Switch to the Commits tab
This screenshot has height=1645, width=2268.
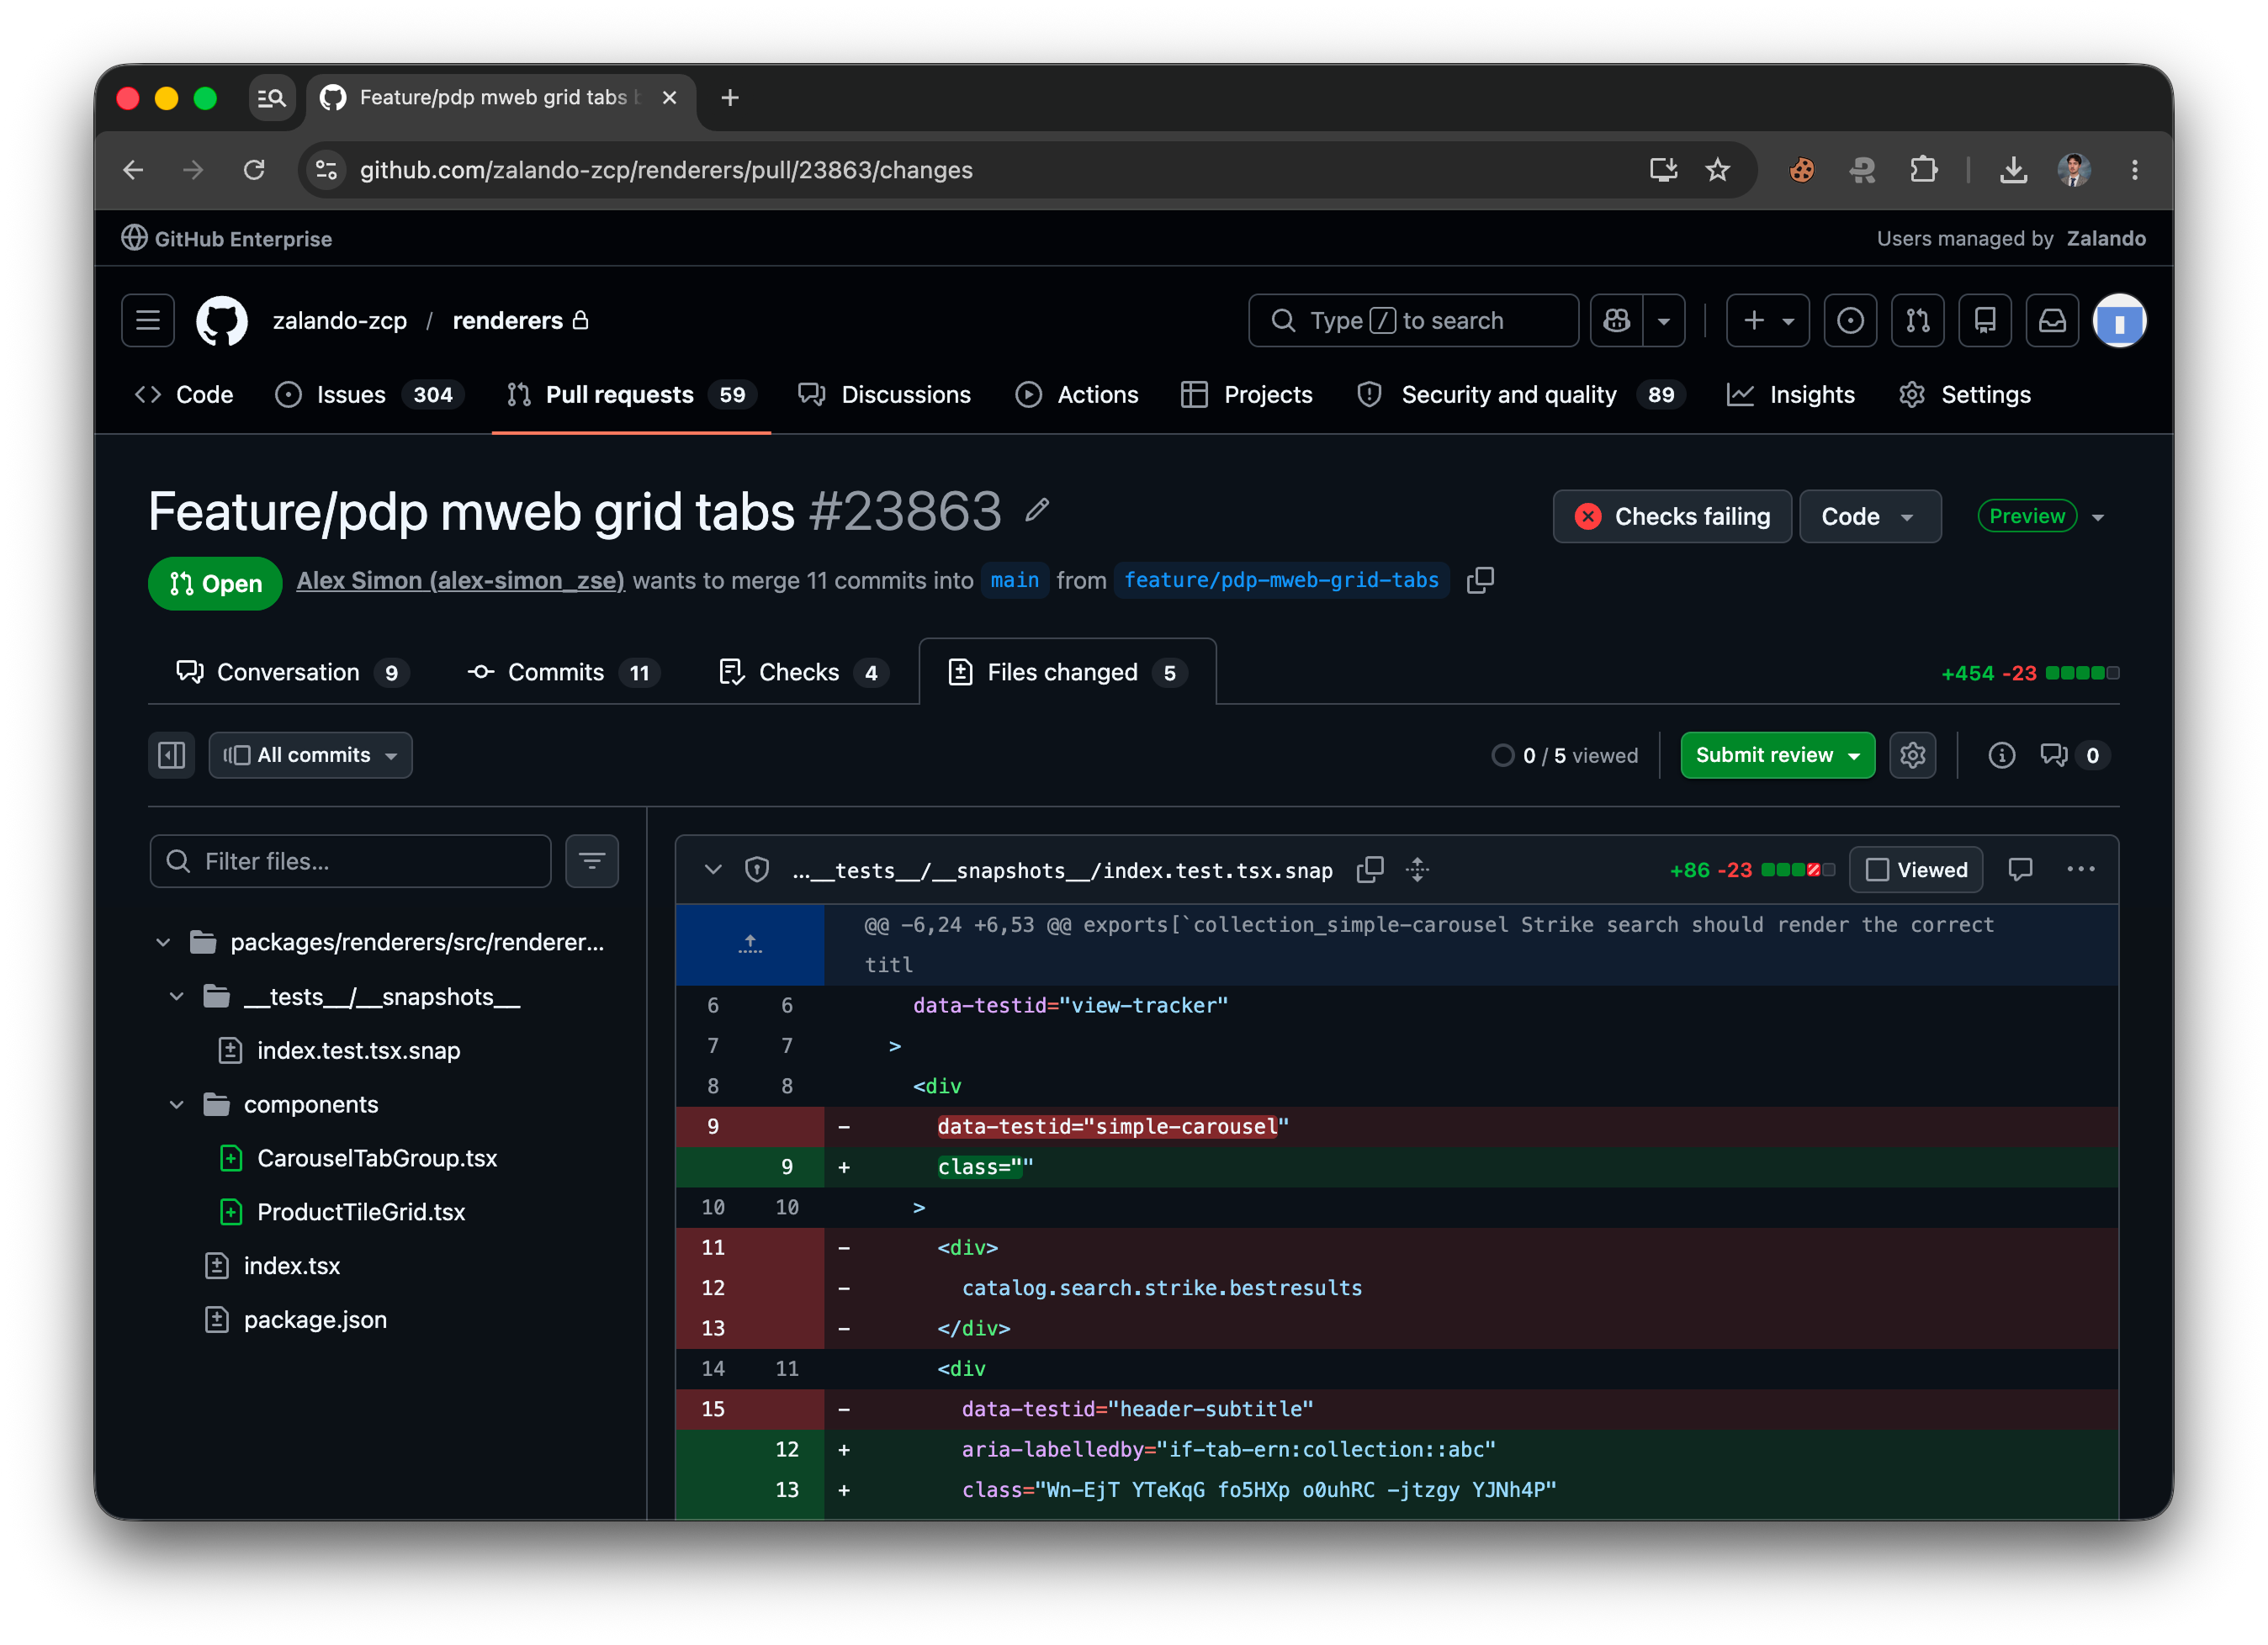coord(563,673)
